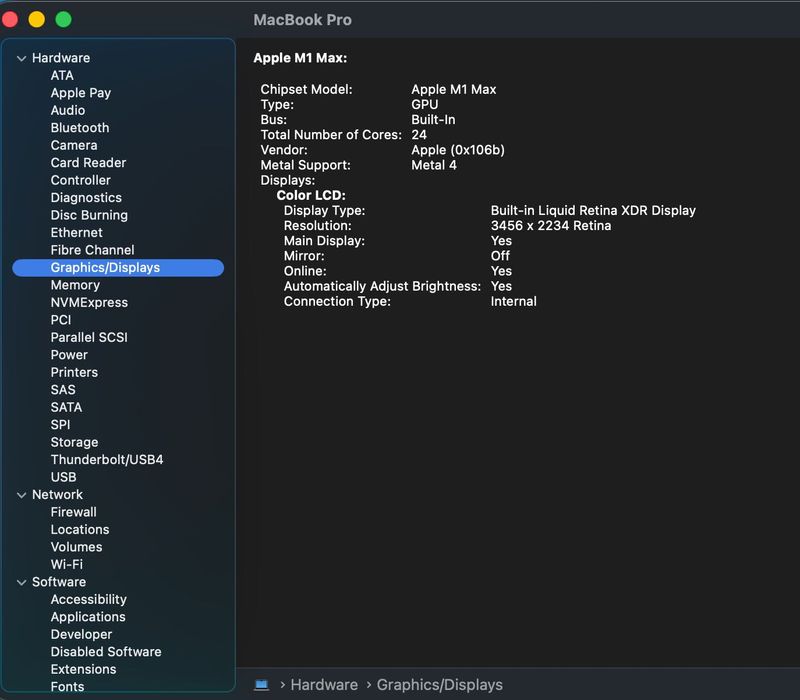Open Wi-Fi under Network
The image size is (800, 700).
coord(67,564)
